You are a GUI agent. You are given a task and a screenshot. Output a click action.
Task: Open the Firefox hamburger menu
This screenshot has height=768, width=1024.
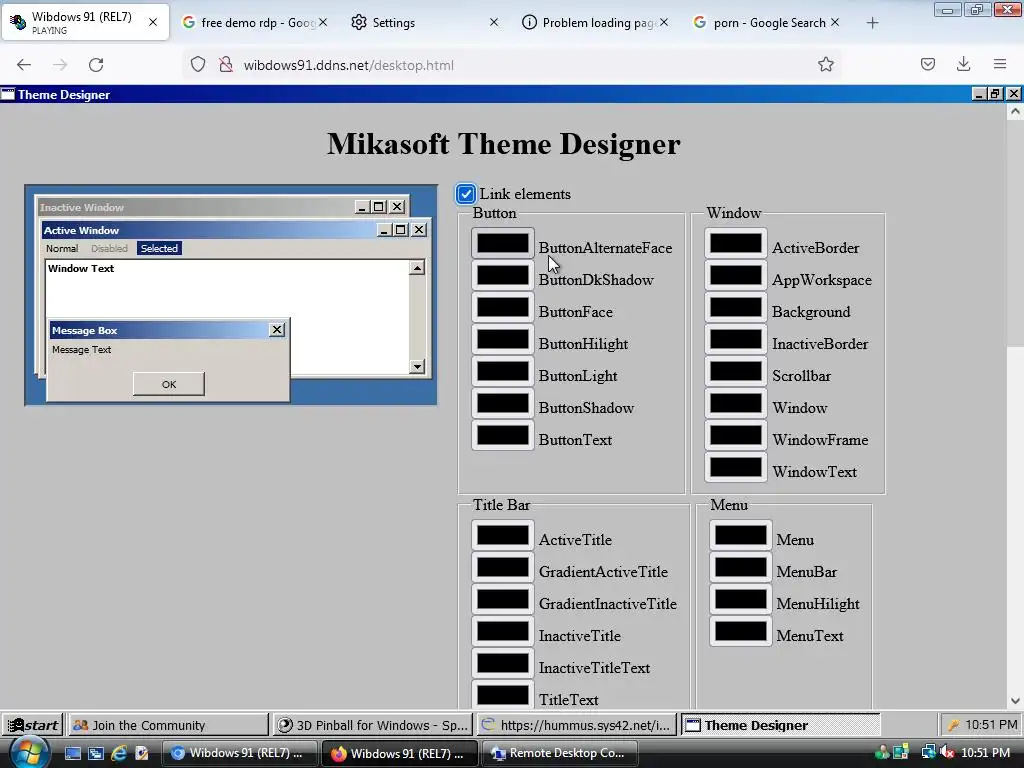pyautogui.click(x=1000, y=64)
